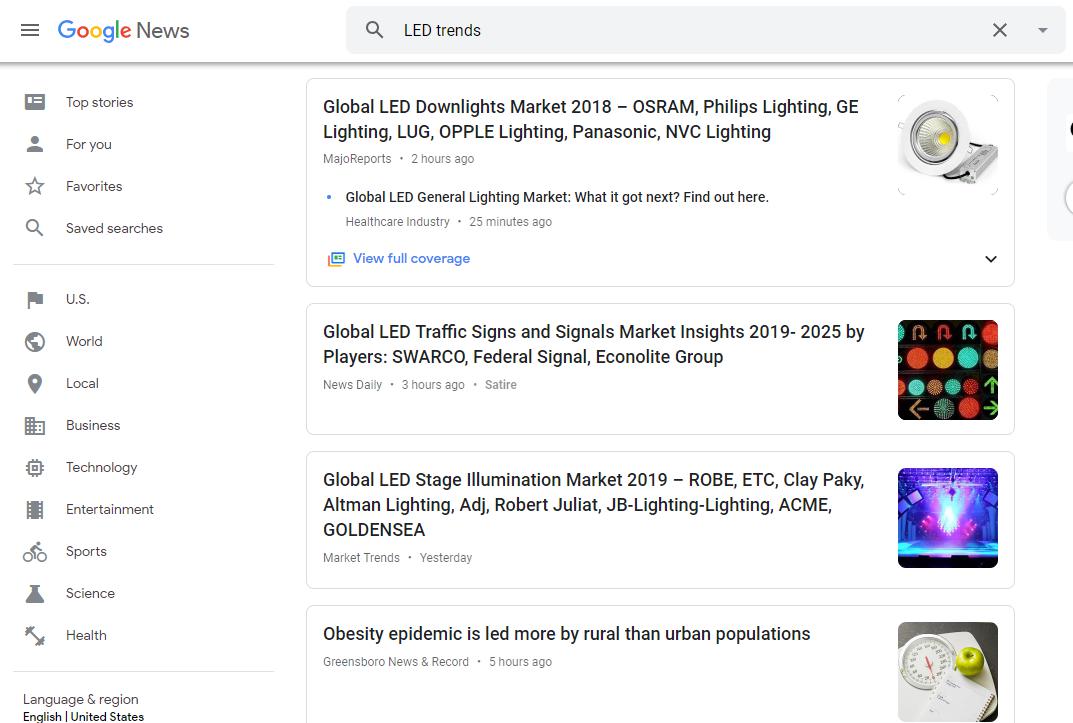Click the Sports bicycle icon
Screen dimensions: 1073x723
tap(35, 552)
